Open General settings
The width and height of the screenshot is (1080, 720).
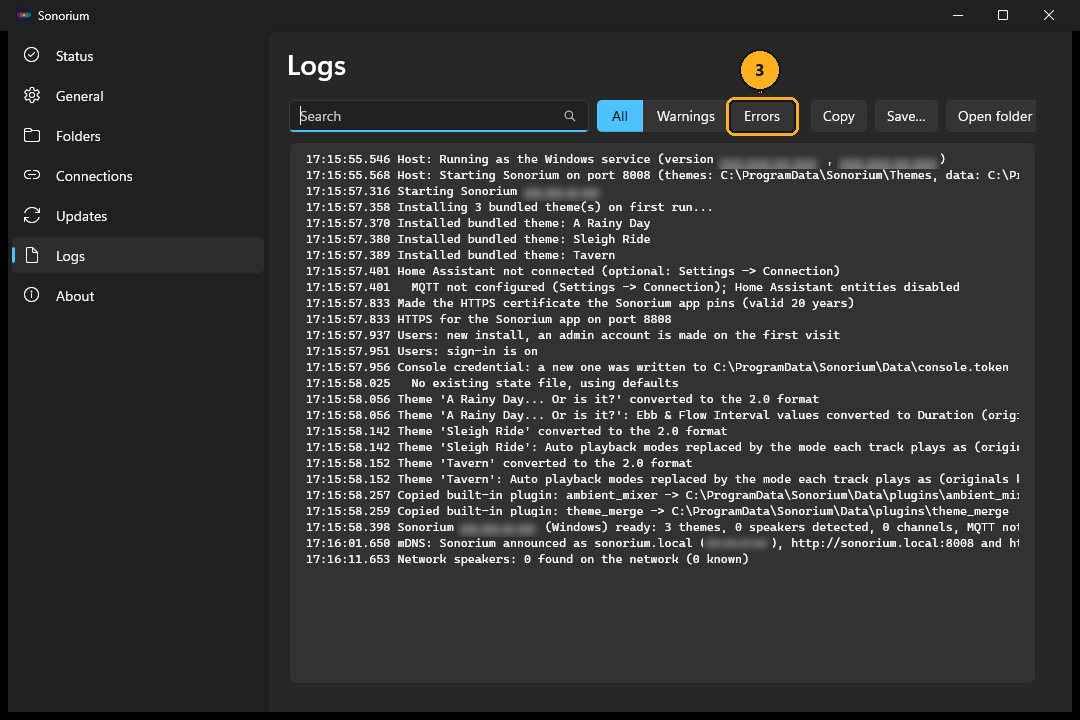[138, 96]
